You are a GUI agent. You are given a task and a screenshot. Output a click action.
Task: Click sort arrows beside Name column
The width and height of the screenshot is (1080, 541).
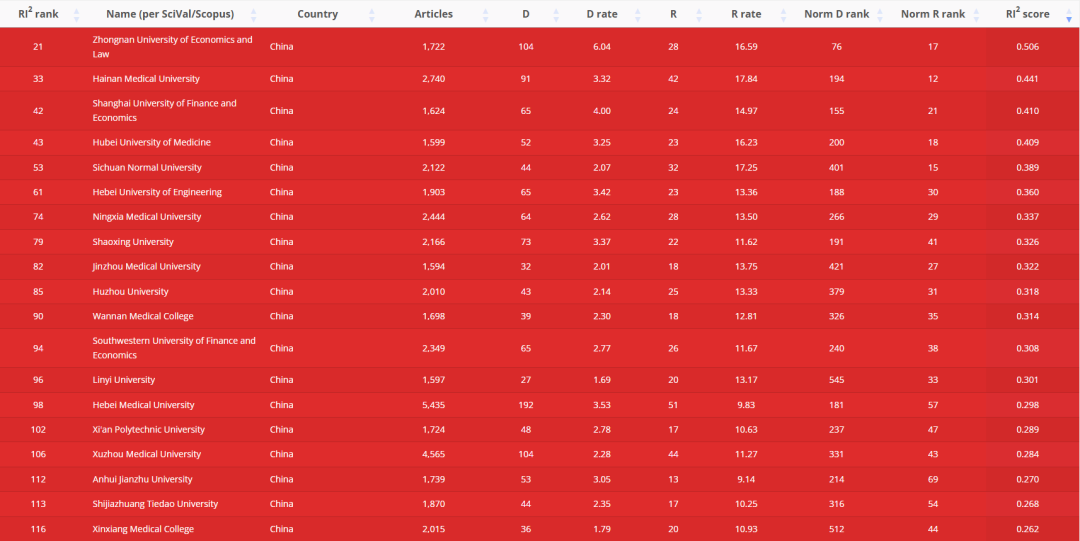click(x=253, y=14)
